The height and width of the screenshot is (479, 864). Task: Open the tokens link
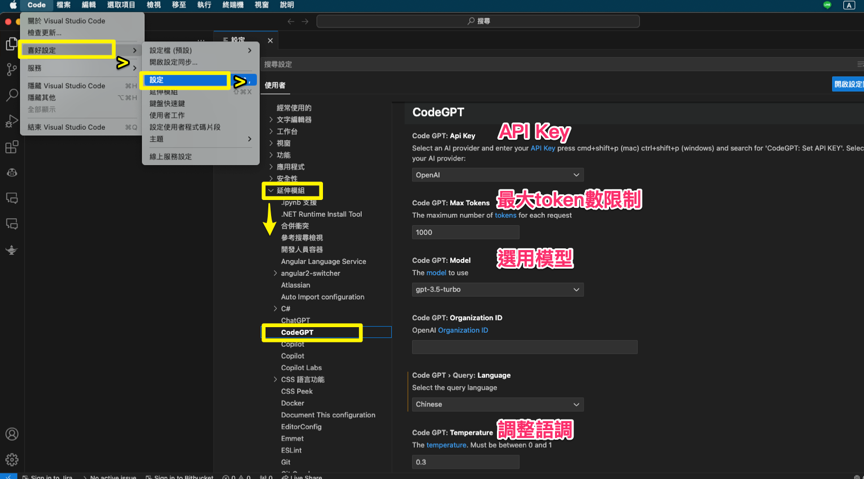pos(505,216)
